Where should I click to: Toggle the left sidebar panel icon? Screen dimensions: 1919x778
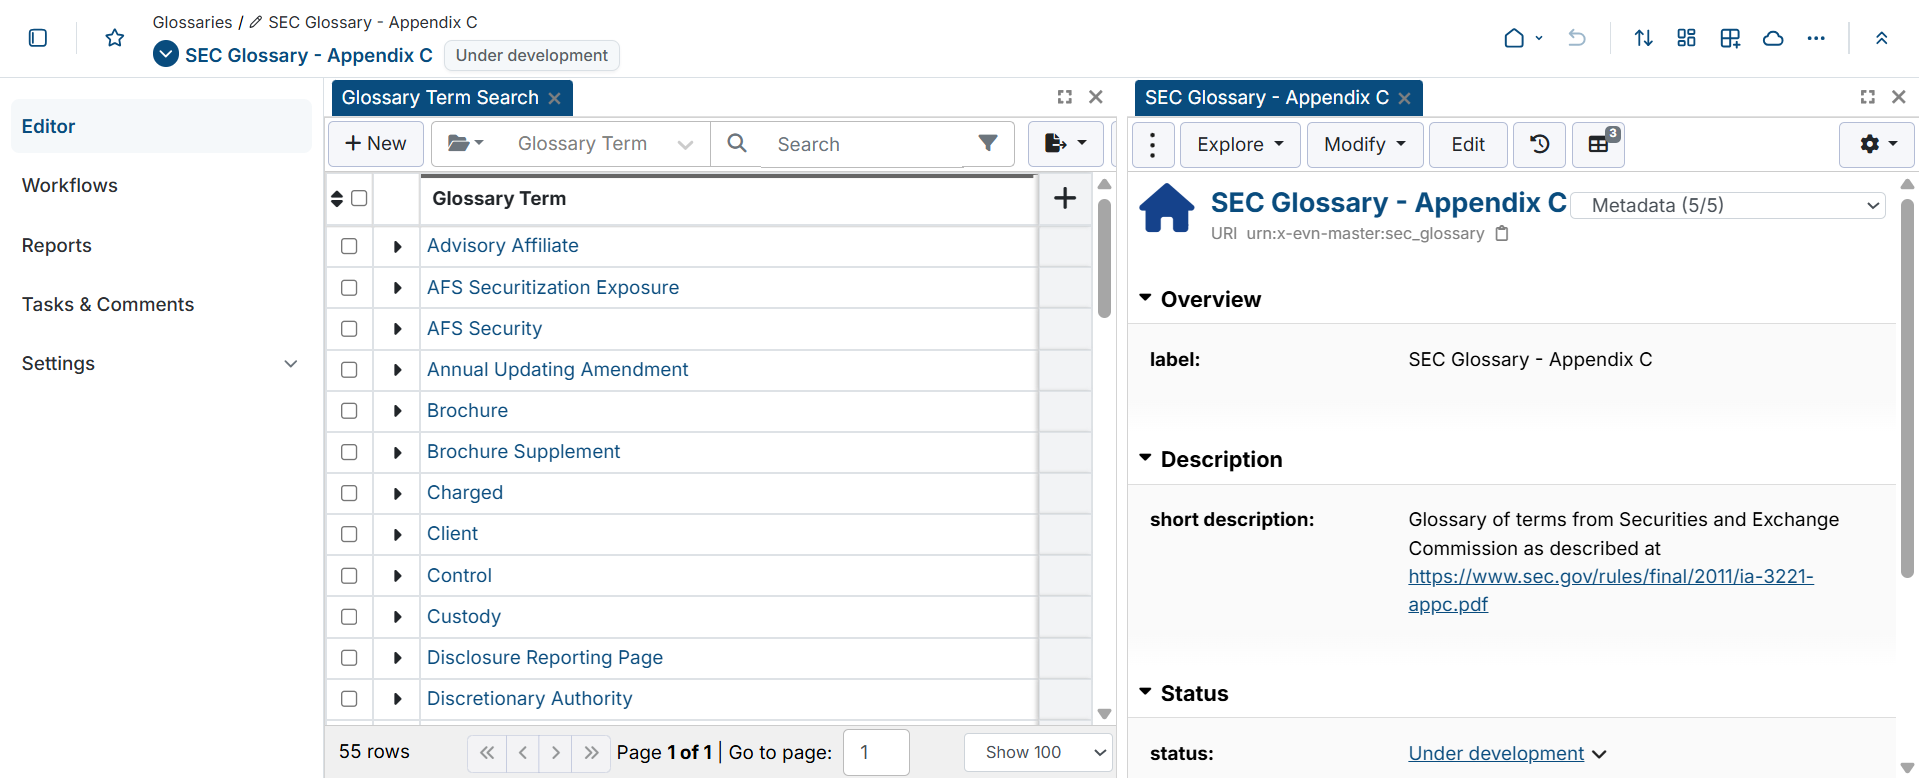tap(38, 38)
